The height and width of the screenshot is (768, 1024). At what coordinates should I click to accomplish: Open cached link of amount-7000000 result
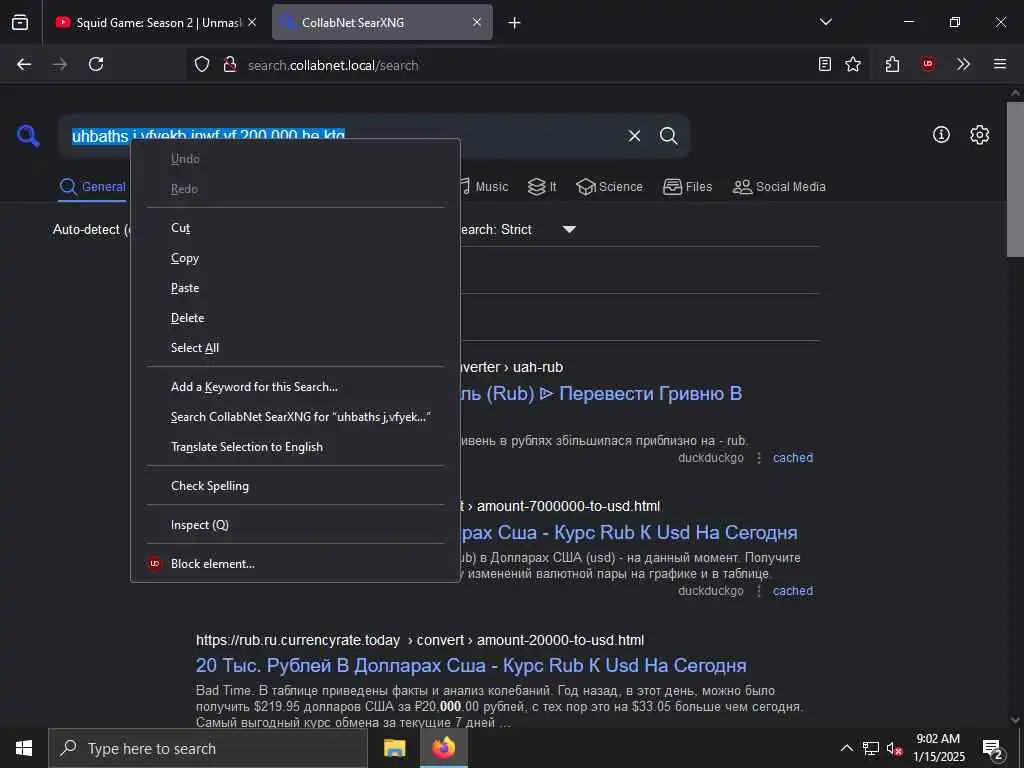tap(793, 591)
